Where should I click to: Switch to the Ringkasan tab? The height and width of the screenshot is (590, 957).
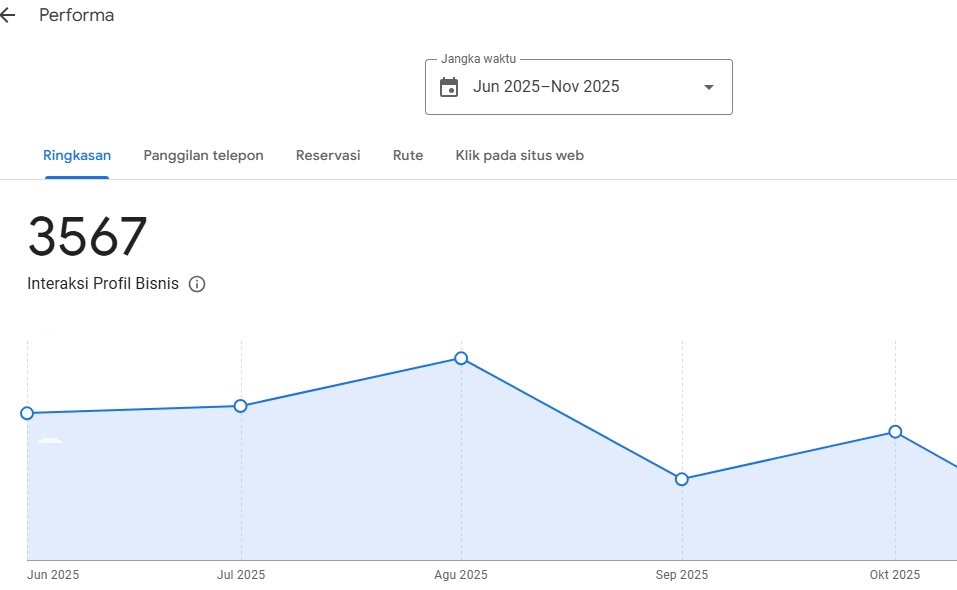tap(77, 155)
